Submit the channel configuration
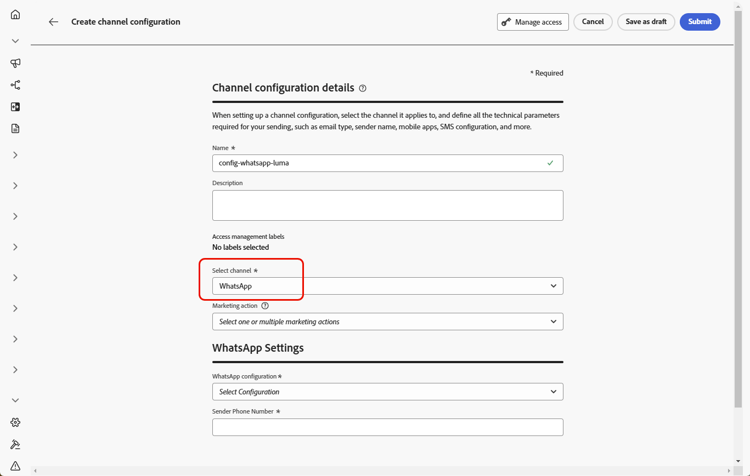This screenshot has width=750, height=476. [x=699, y=22]
